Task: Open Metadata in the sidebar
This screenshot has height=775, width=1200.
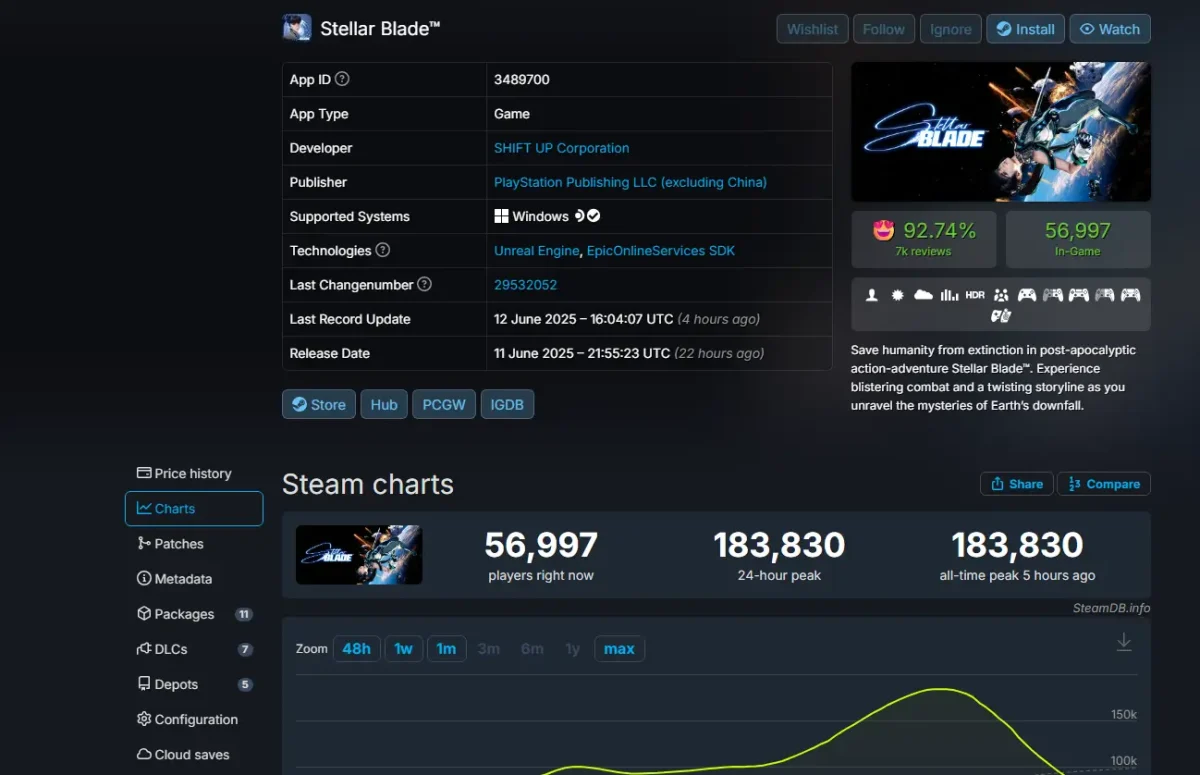Action: point(193,579)
